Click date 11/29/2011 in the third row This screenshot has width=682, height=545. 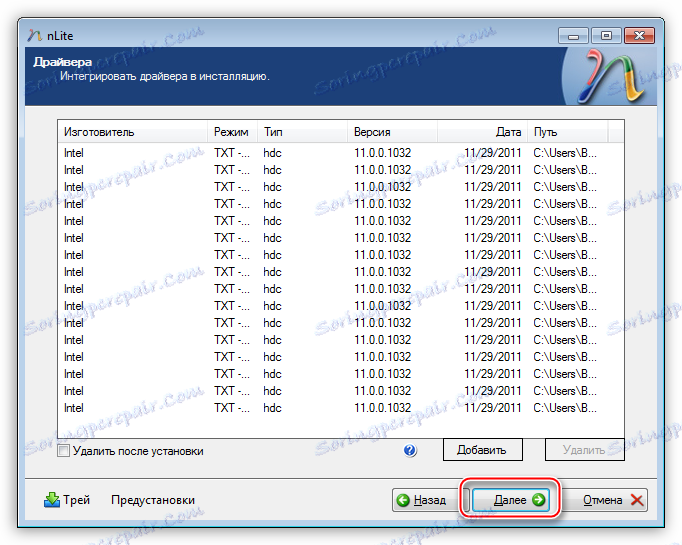493,187
